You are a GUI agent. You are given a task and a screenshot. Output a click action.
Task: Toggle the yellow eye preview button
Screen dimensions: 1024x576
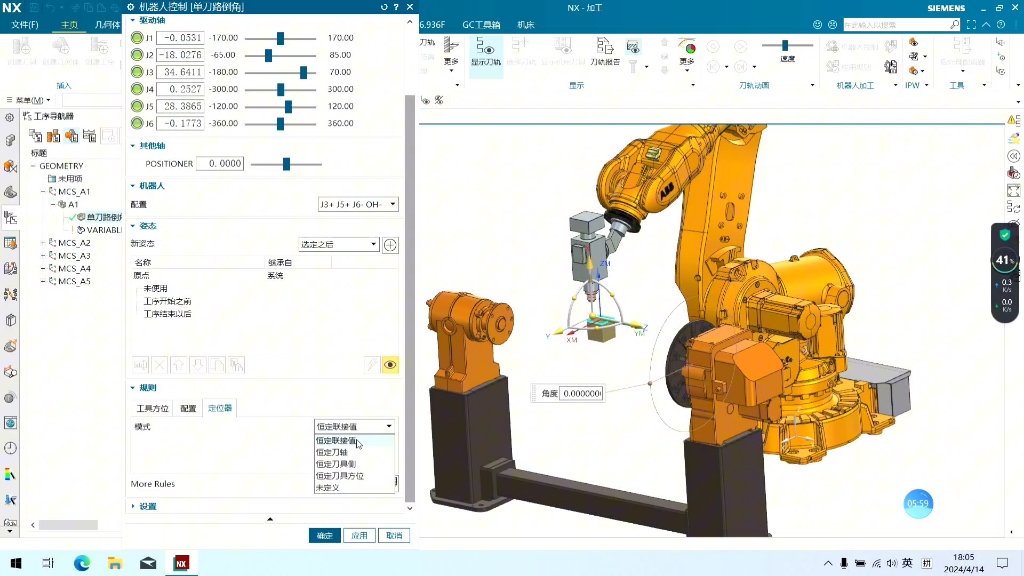click(390, 365)
